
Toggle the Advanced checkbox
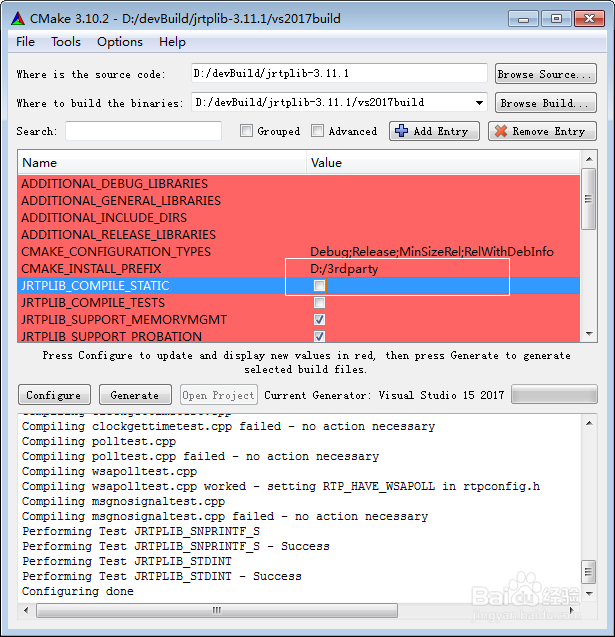tap(317, 131)
